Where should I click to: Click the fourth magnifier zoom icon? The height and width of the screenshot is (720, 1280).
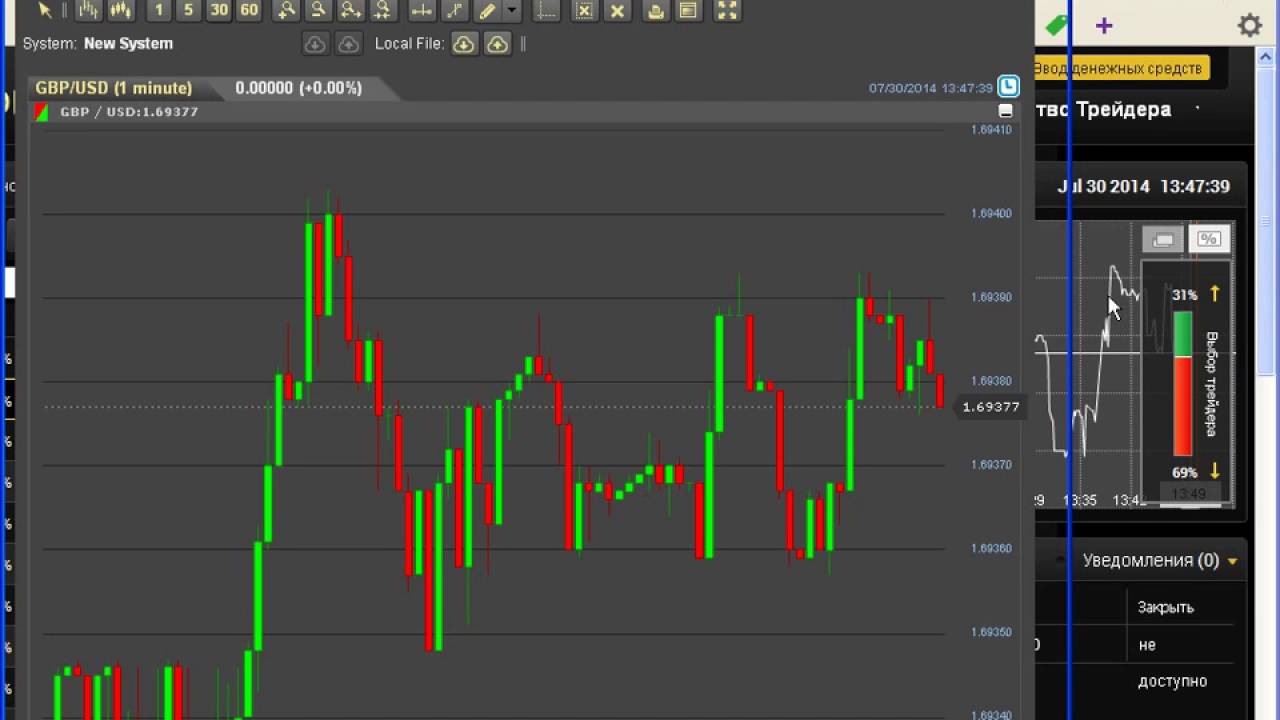[x=382, y=10]
